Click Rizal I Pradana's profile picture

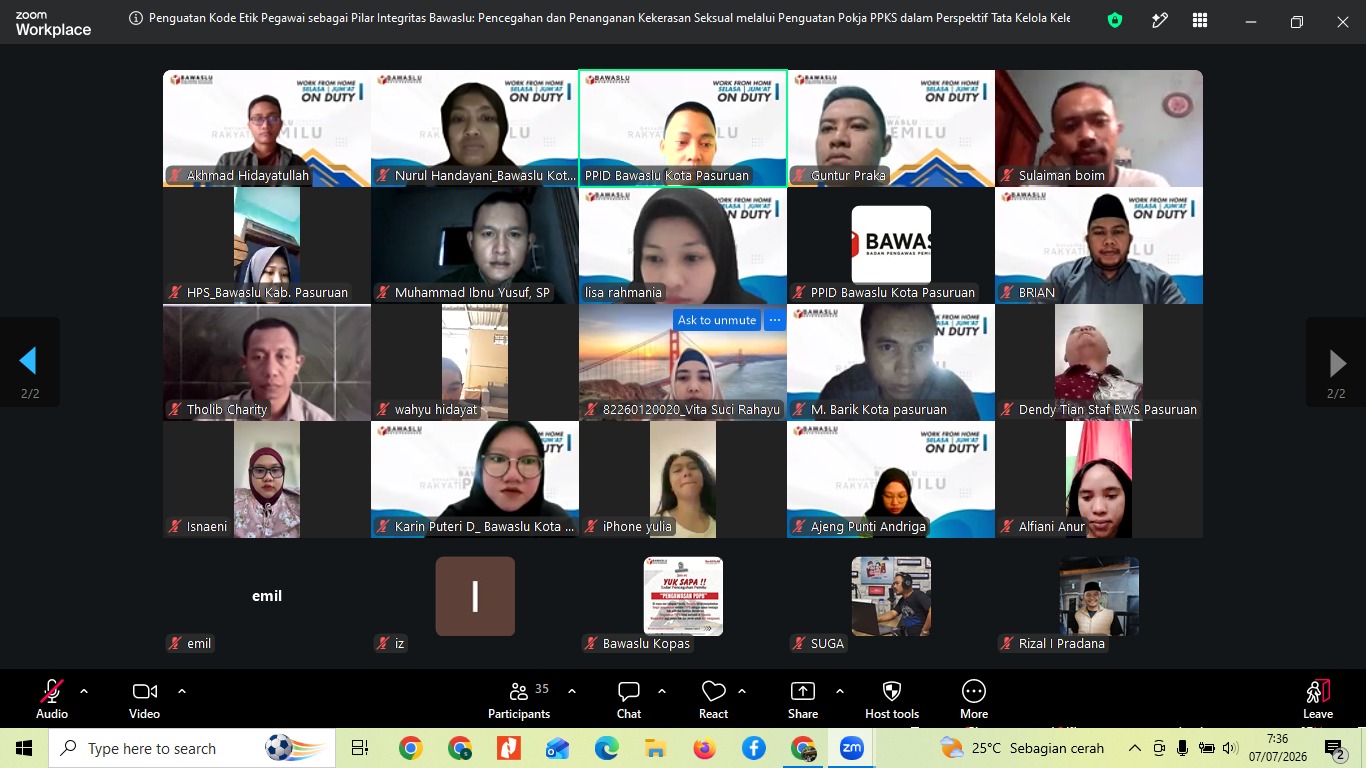1099,596
